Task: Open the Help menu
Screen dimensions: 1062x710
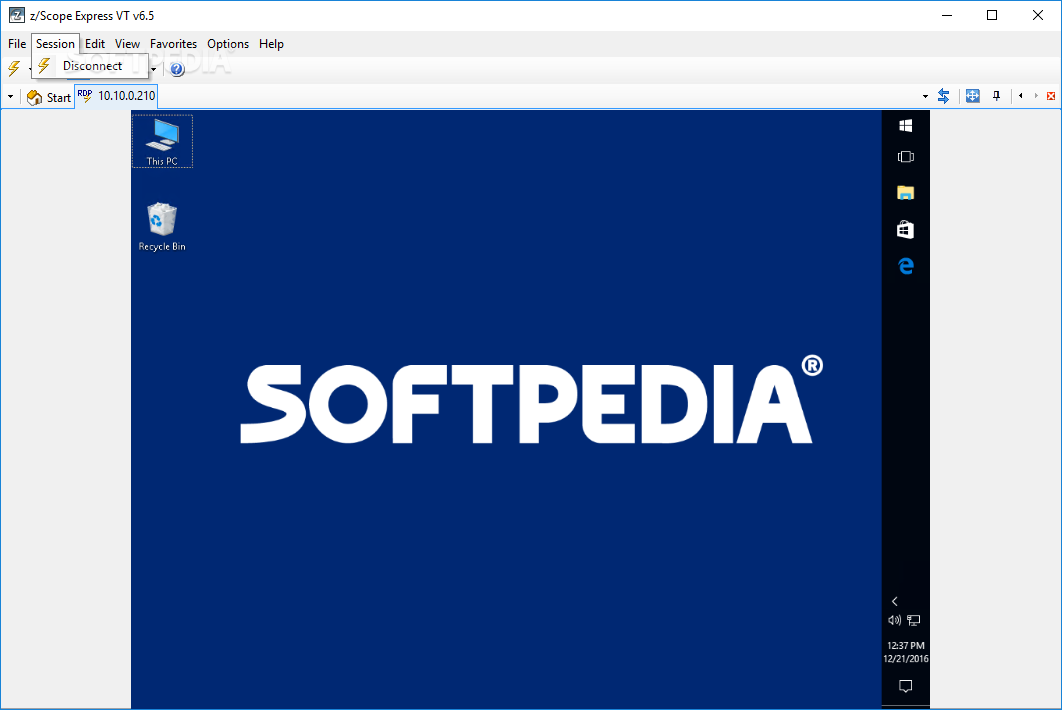Action: [x=271, y=43]
